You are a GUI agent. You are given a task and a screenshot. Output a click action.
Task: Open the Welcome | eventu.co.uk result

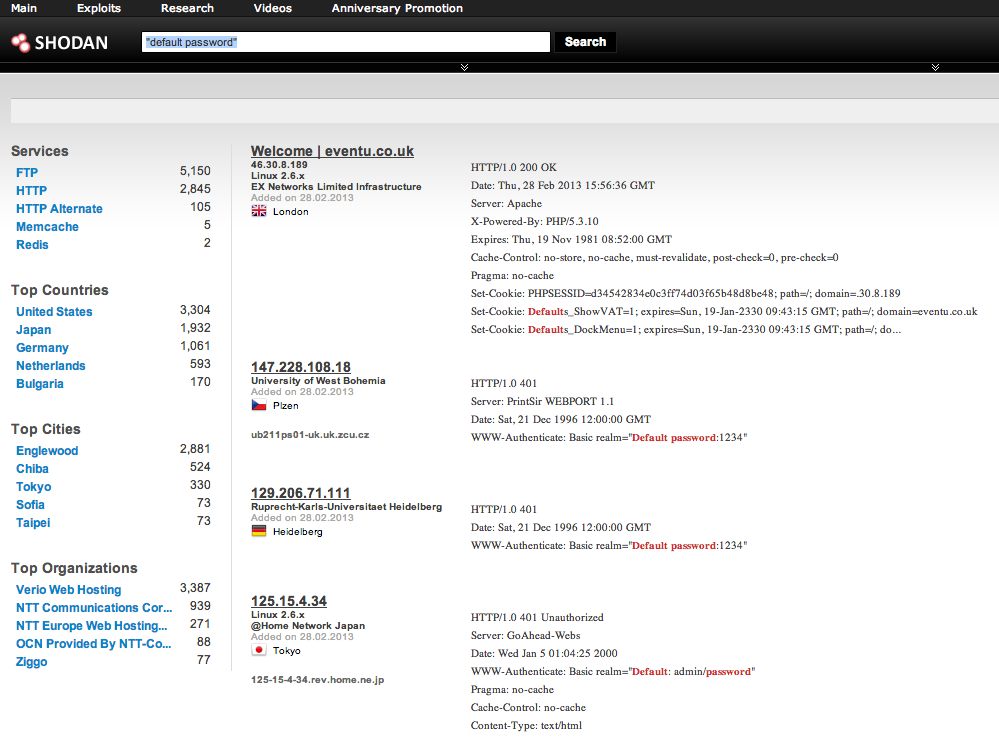(x=332, y=151)
